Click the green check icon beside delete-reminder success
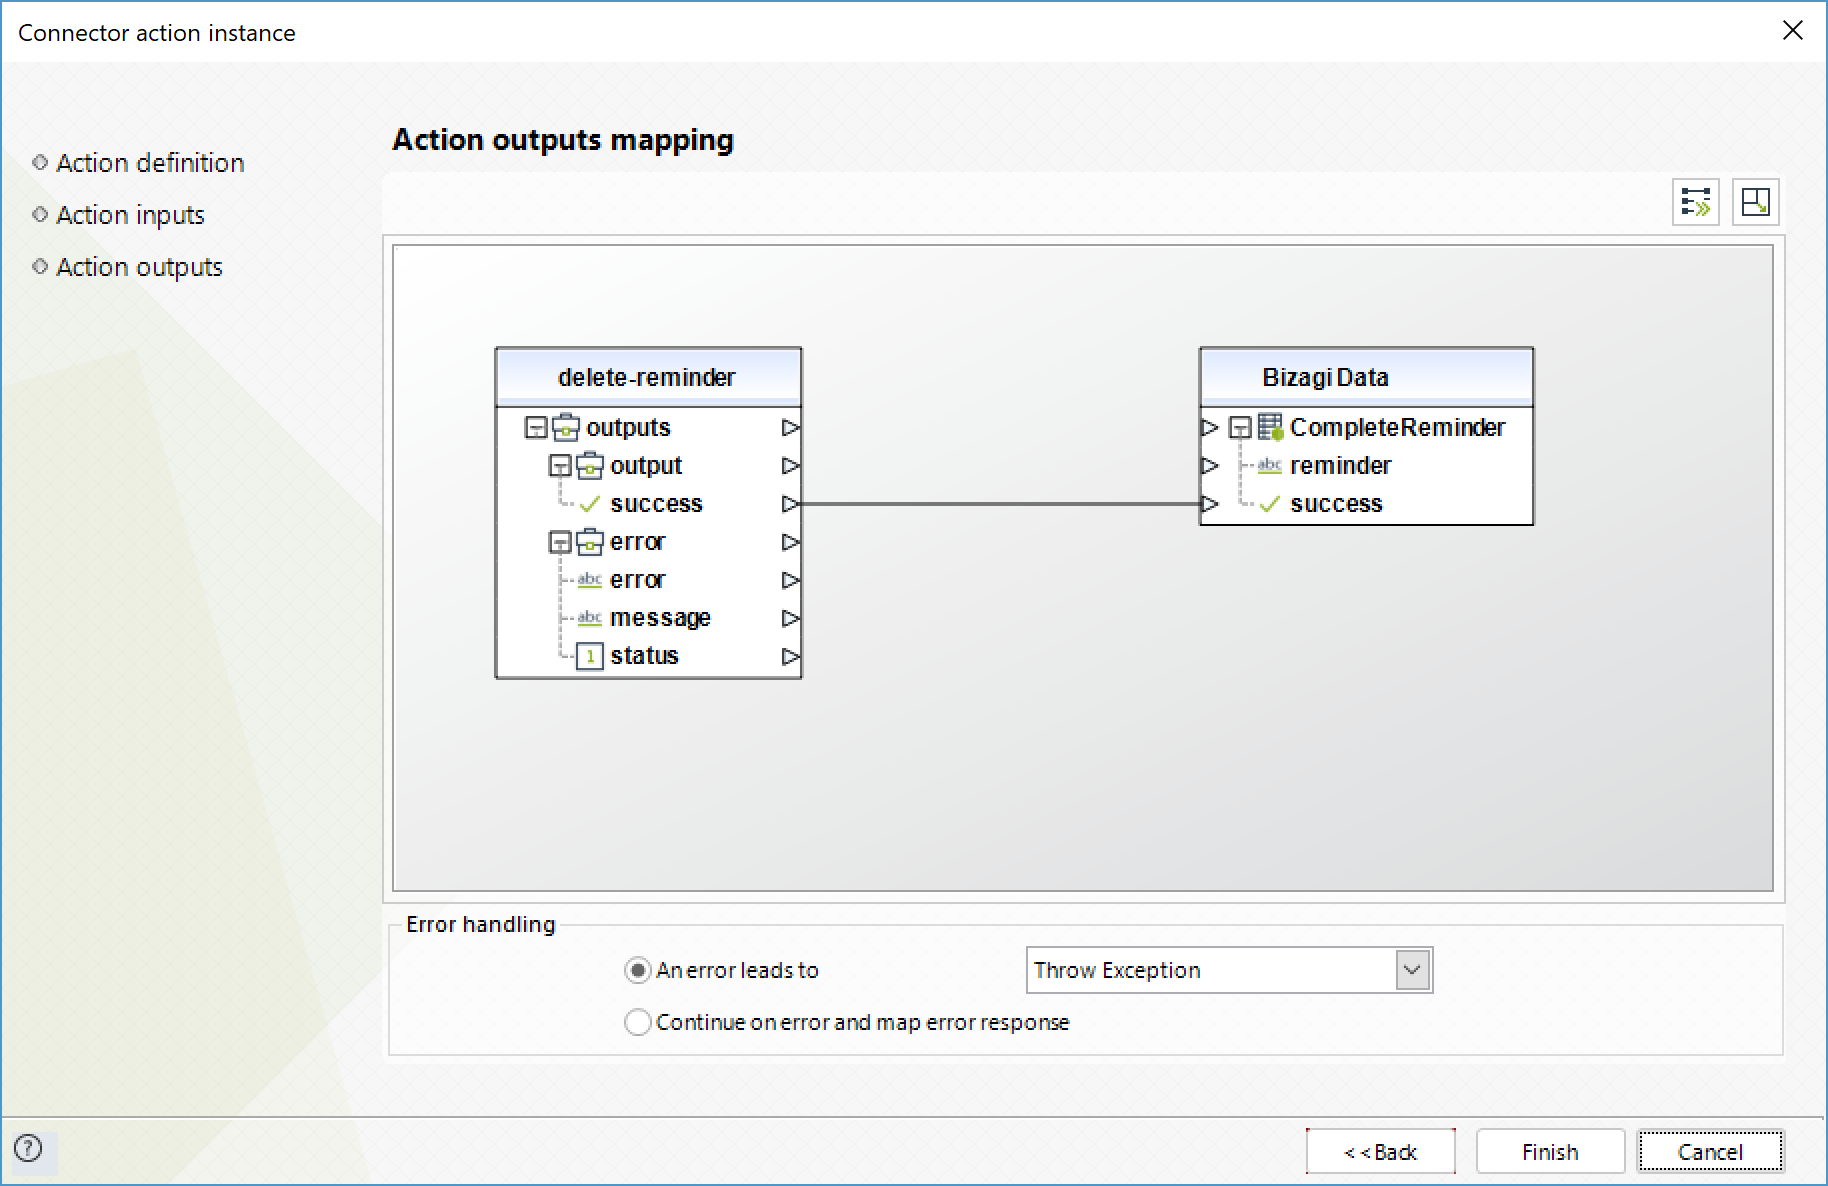The width and height of the screenshot is (1828, 1186). (590, 503)
